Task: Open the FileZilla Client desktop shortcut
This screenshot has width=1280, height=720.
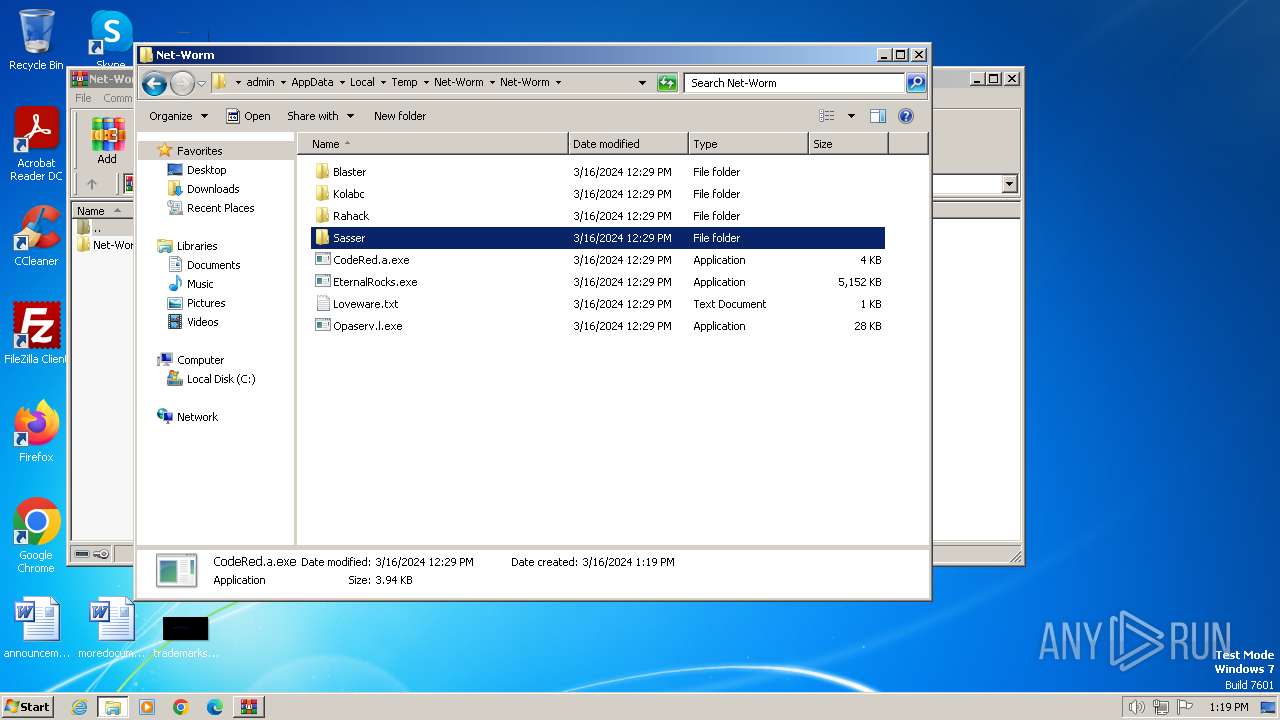Action: click(x=36, y=334)
